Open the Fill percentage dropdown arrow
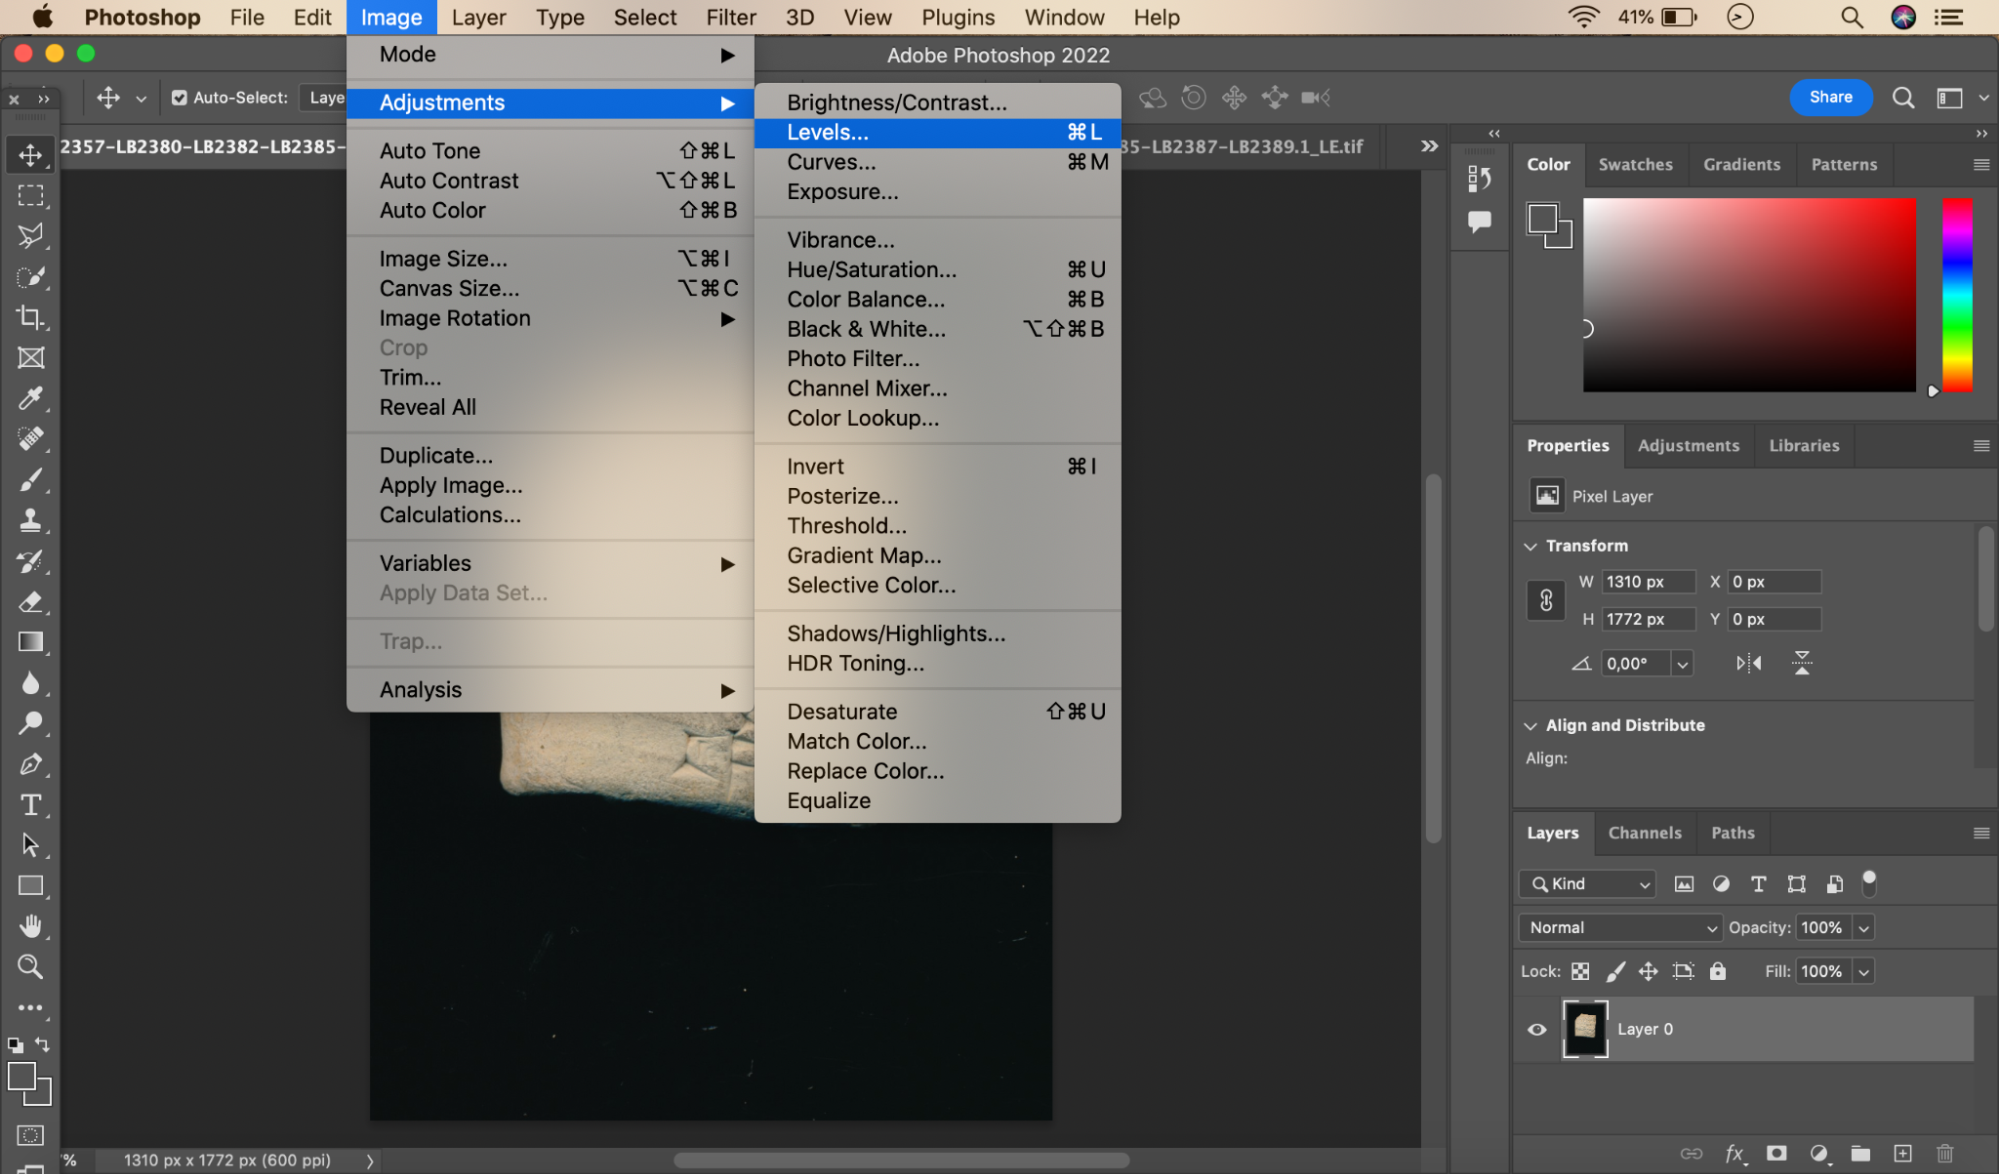 point(1863,971)
